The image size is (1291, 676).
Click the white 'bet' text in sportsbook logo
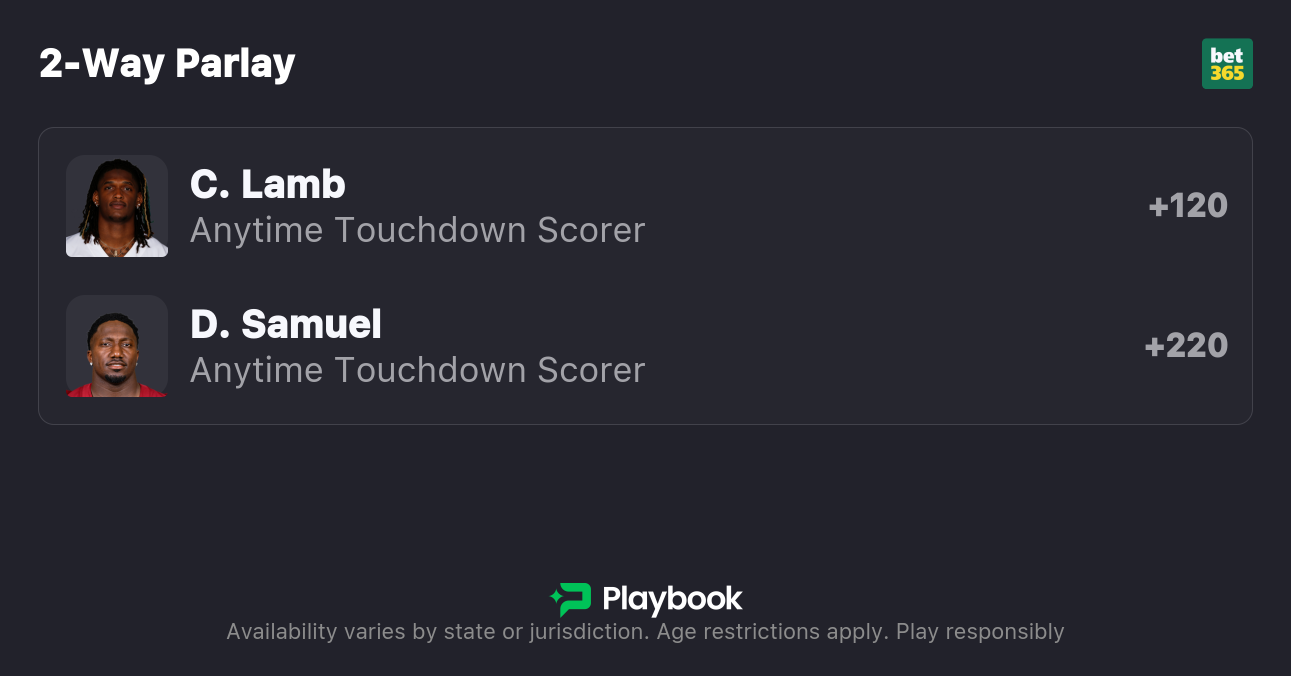(1226, 56)
